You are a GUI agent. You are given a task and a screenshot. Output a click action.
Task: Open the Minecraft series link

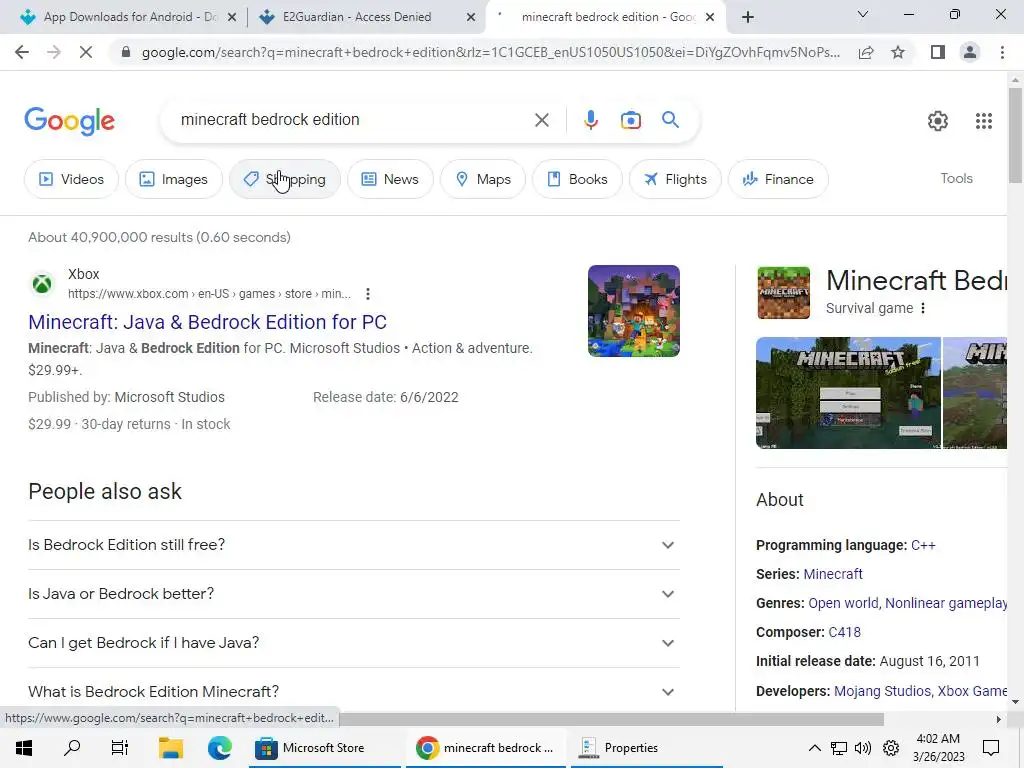[833, 574]
